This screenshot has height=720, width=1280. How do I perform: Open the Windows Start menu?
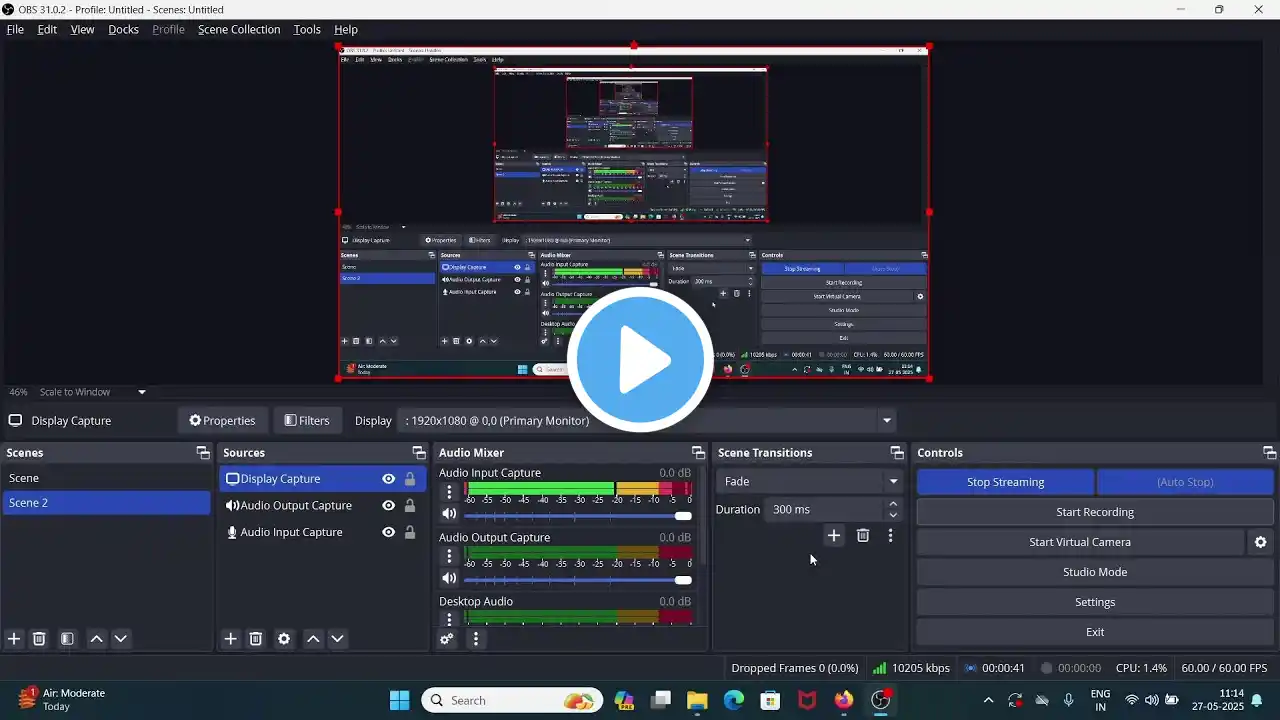(399, 700)
